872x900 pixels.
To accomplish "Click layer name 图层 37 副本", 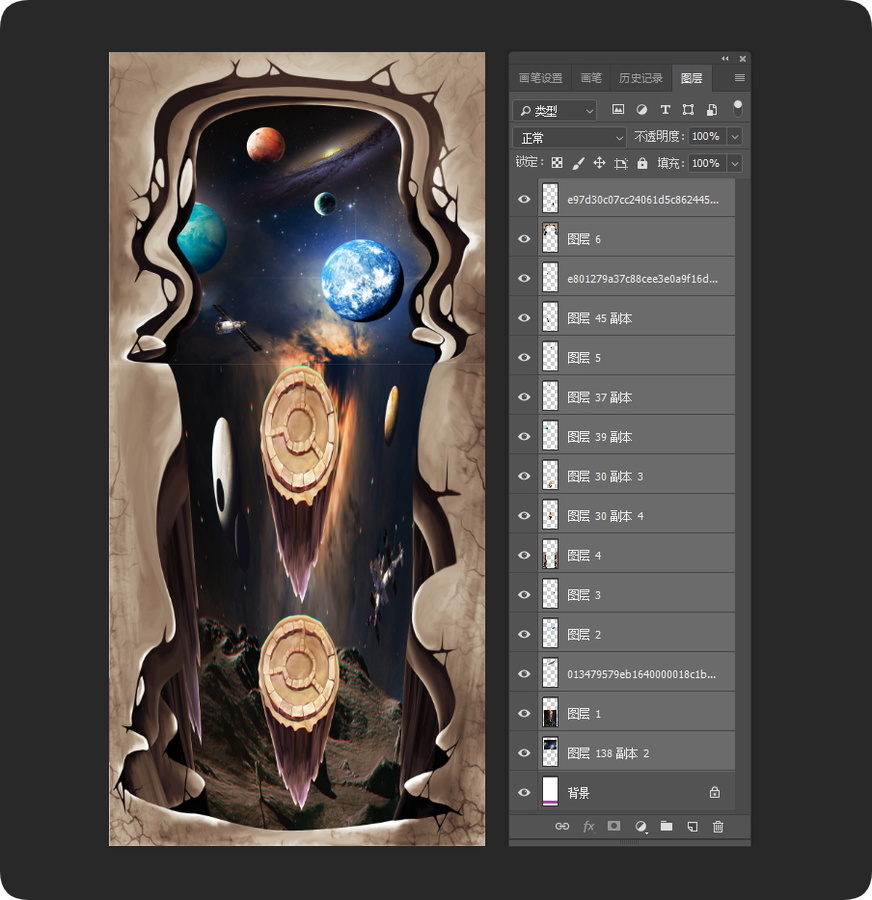I will tap(599, 397).
